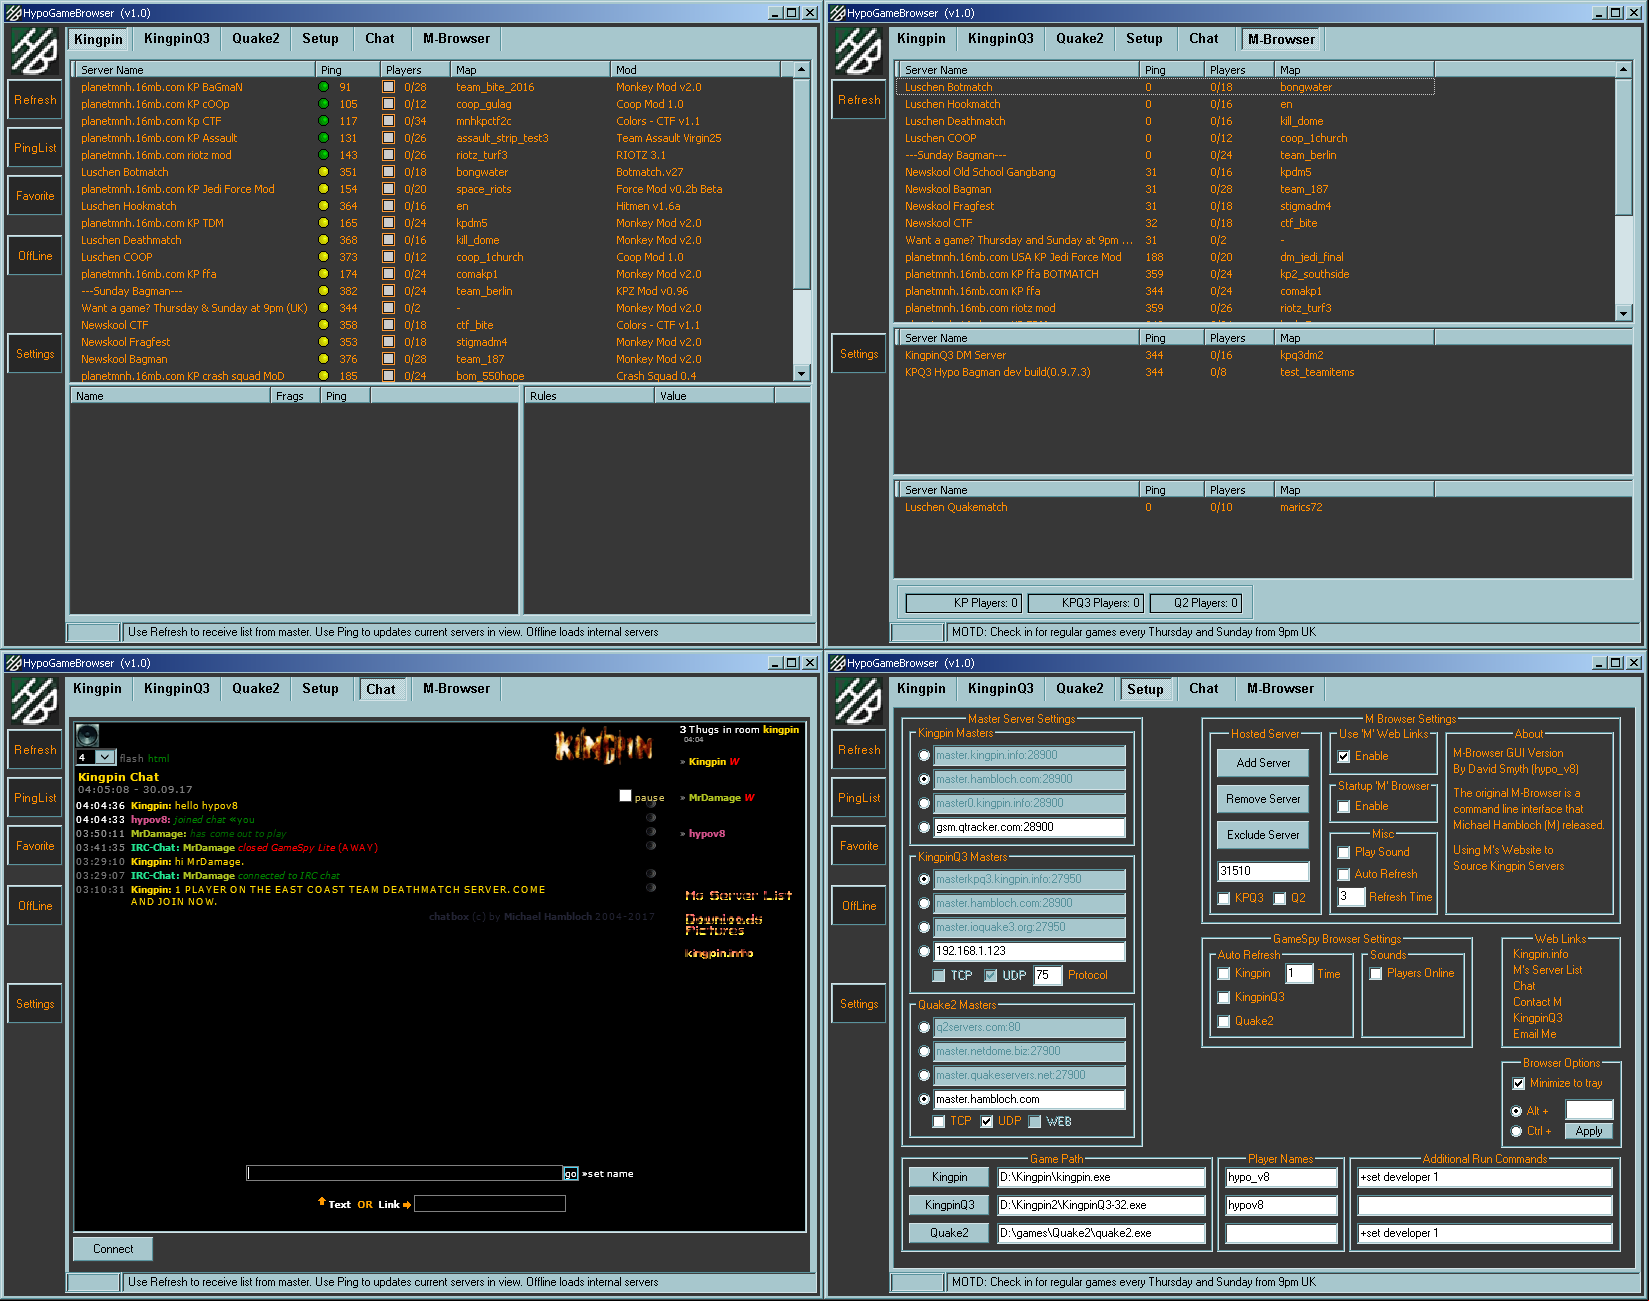Click green ping dot for Kp CTF server
The height and width of the screenshot is (1301, 1649).
coord(323,121)
